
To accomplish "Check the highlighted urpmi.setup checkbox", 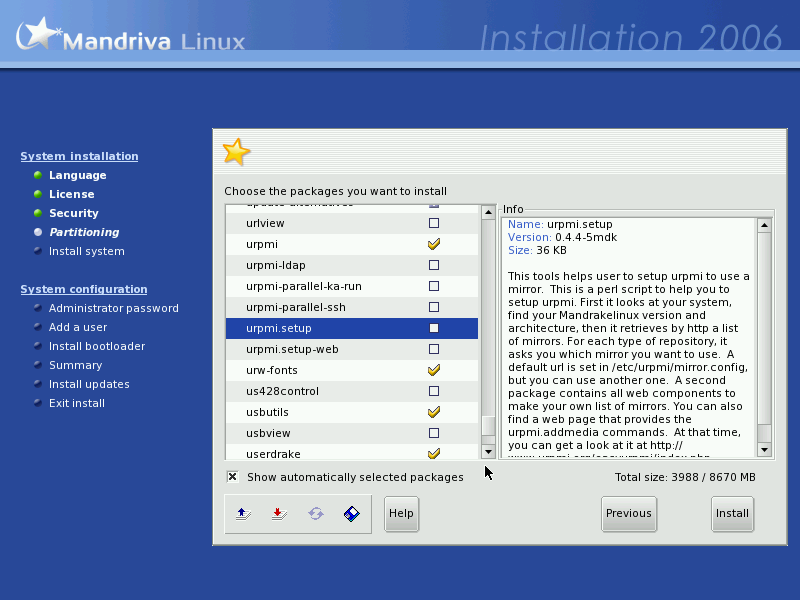I will pos(434,328).
